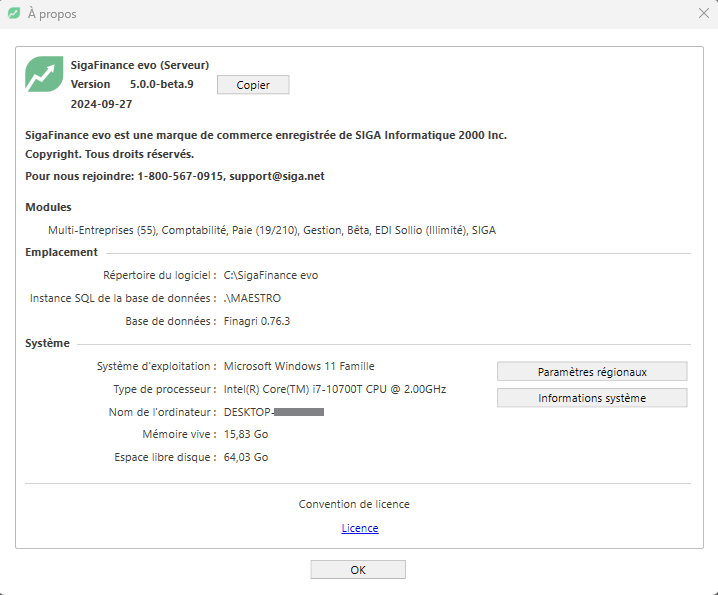718x595 pixels.
Task: Click the date 2024-09-27
Action: 101,104
